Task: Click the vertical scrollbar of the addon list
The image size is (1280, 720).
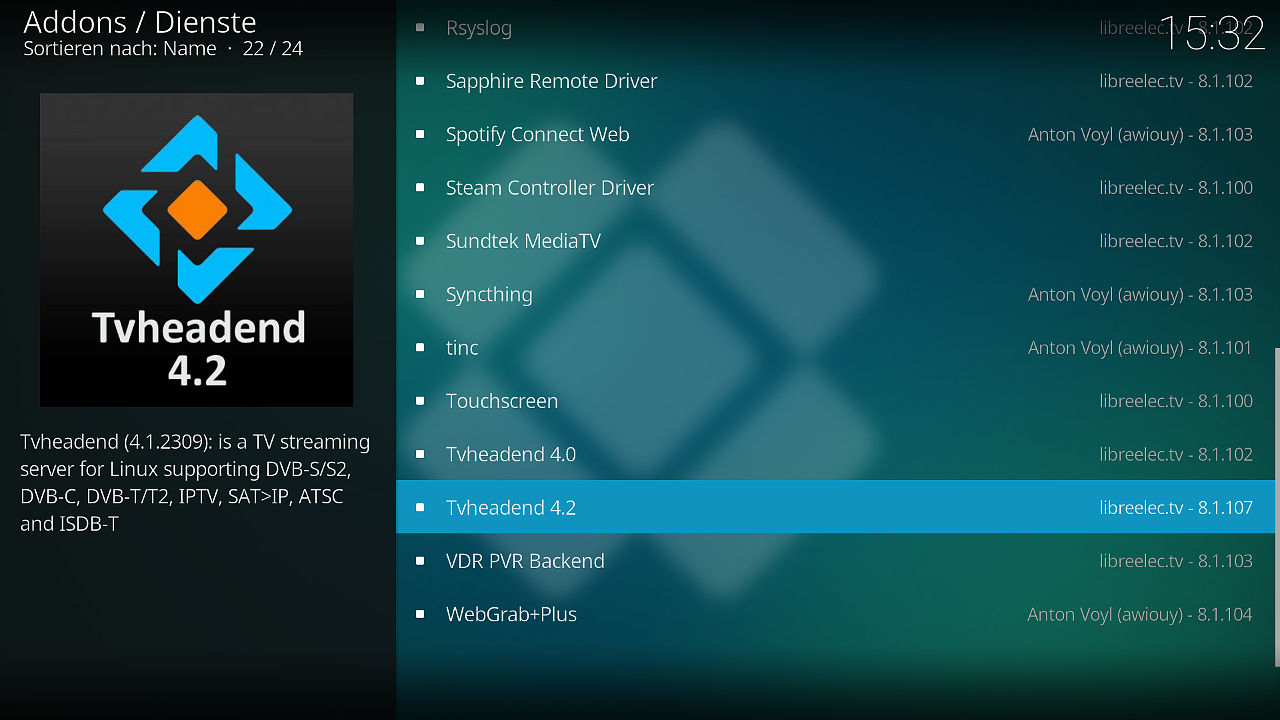Action: click(x=1277, y=507)
